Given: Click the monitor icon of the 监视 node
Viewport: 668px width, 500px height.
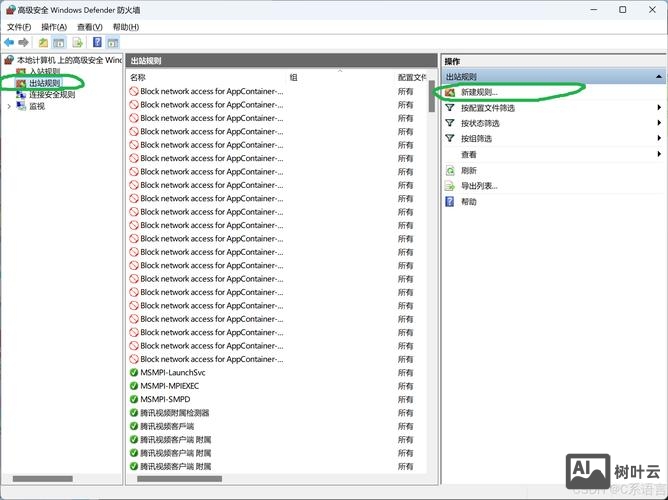Looking at the screenshot, I should (21, 106).
